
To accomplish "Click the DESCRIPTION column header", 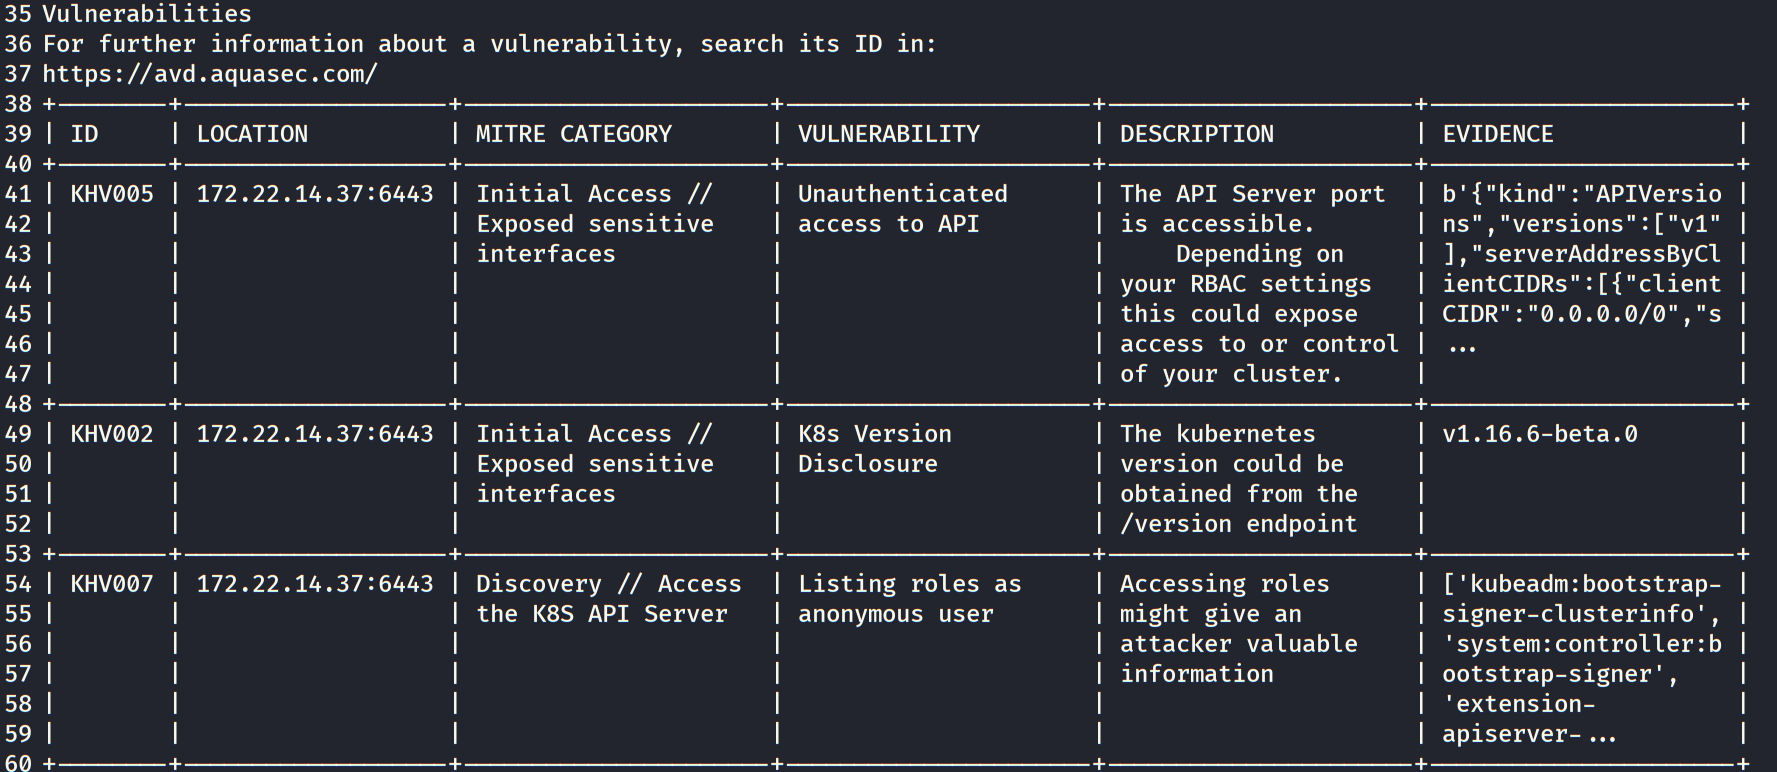I will pos(1196,134).
